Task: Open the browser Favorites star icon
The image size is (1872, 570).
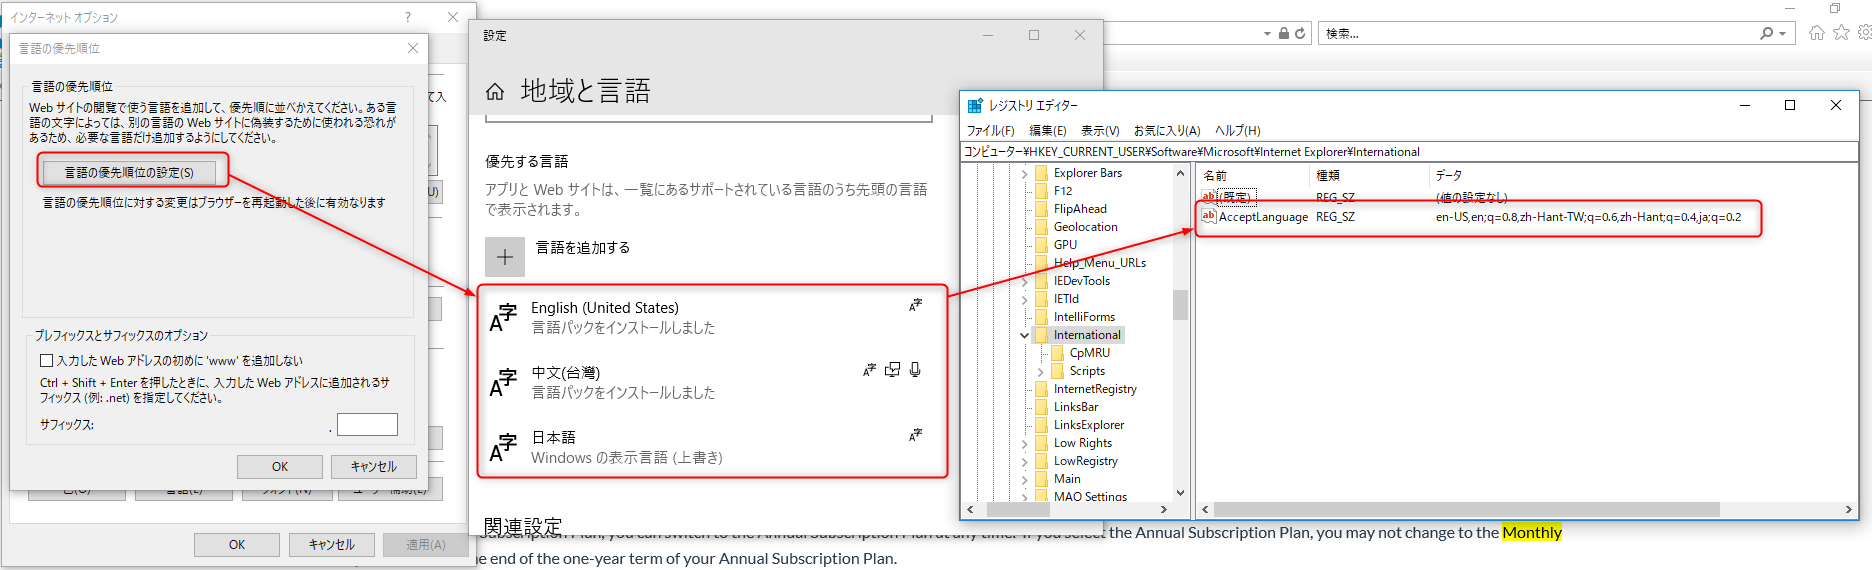Action: point(1841,33)
